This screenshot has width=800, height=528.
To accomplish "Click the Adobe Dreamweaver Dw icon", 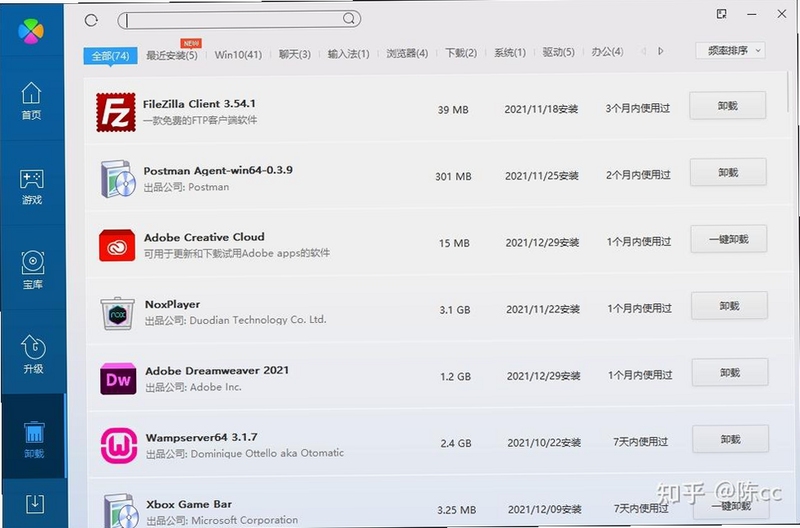I will (118, 379).
